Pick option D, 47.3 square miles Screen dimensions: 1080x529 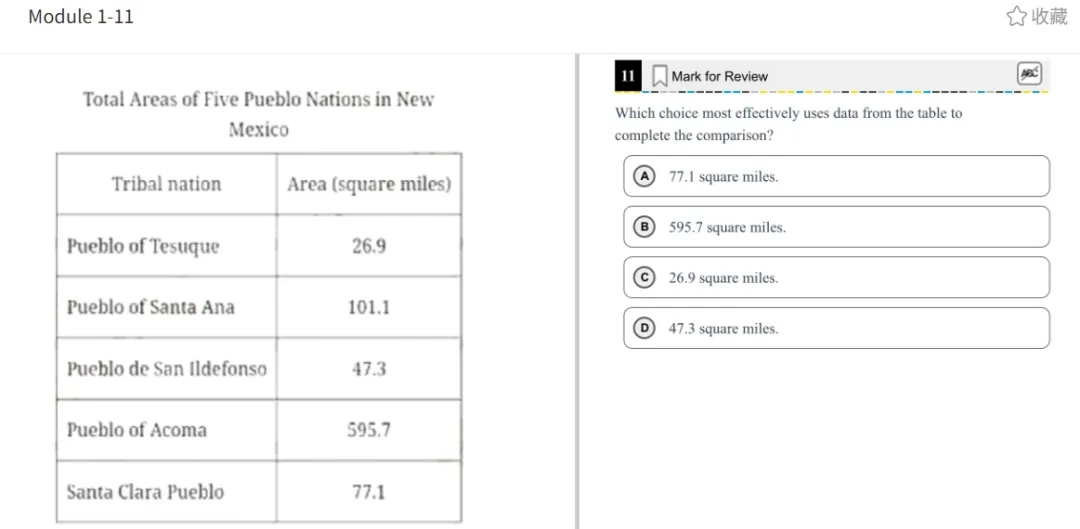(x=836, y=328)
